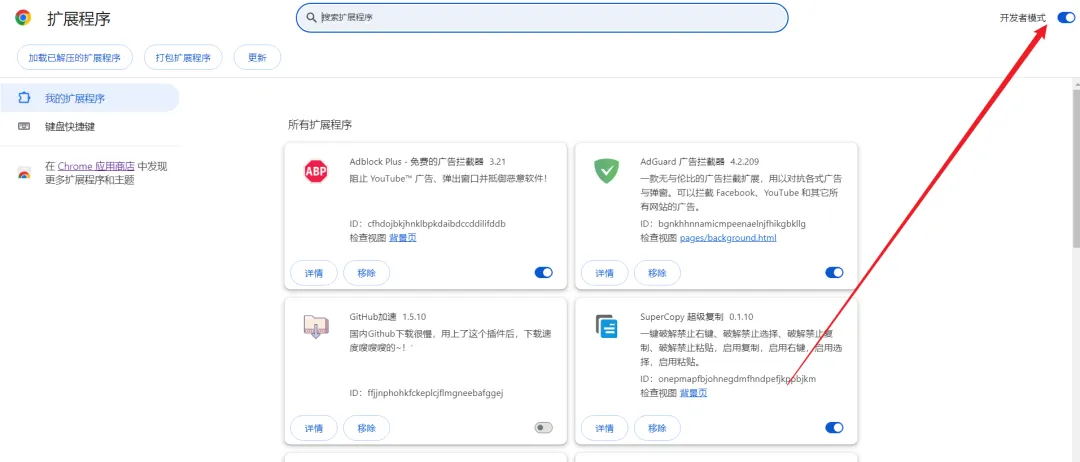Open 键盘快捷键 in the sidebar
The image size is (1080, 462).
pyautogui.click(x=90, y=127)
